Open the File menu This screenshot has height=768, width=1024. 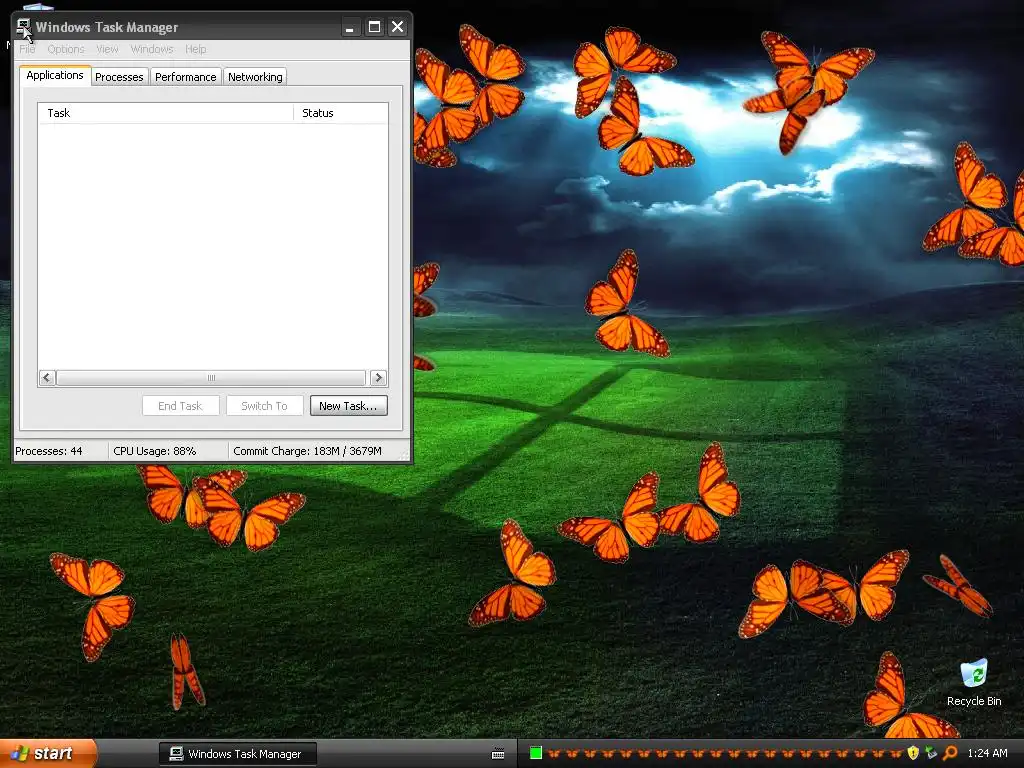click(x=27, y=49)
